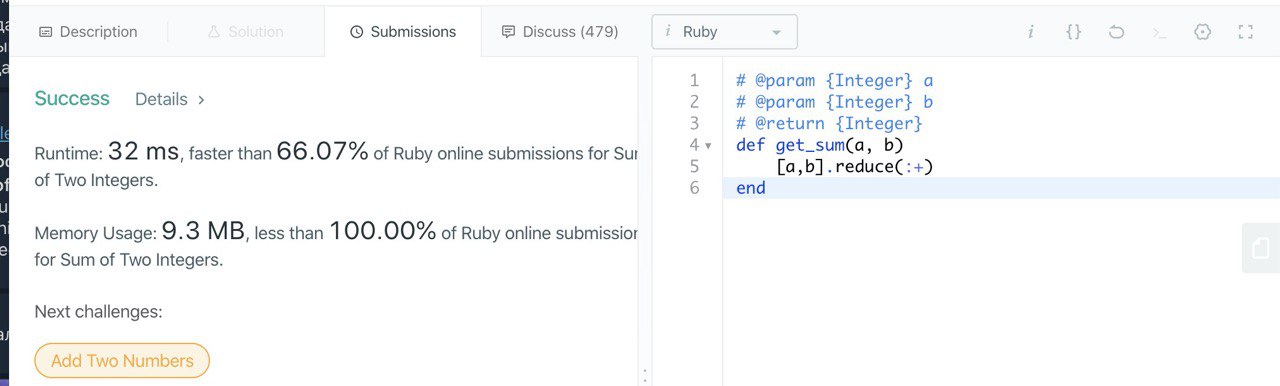
Task: Click the curly braces code template icon
Action: pos(1073,32)
